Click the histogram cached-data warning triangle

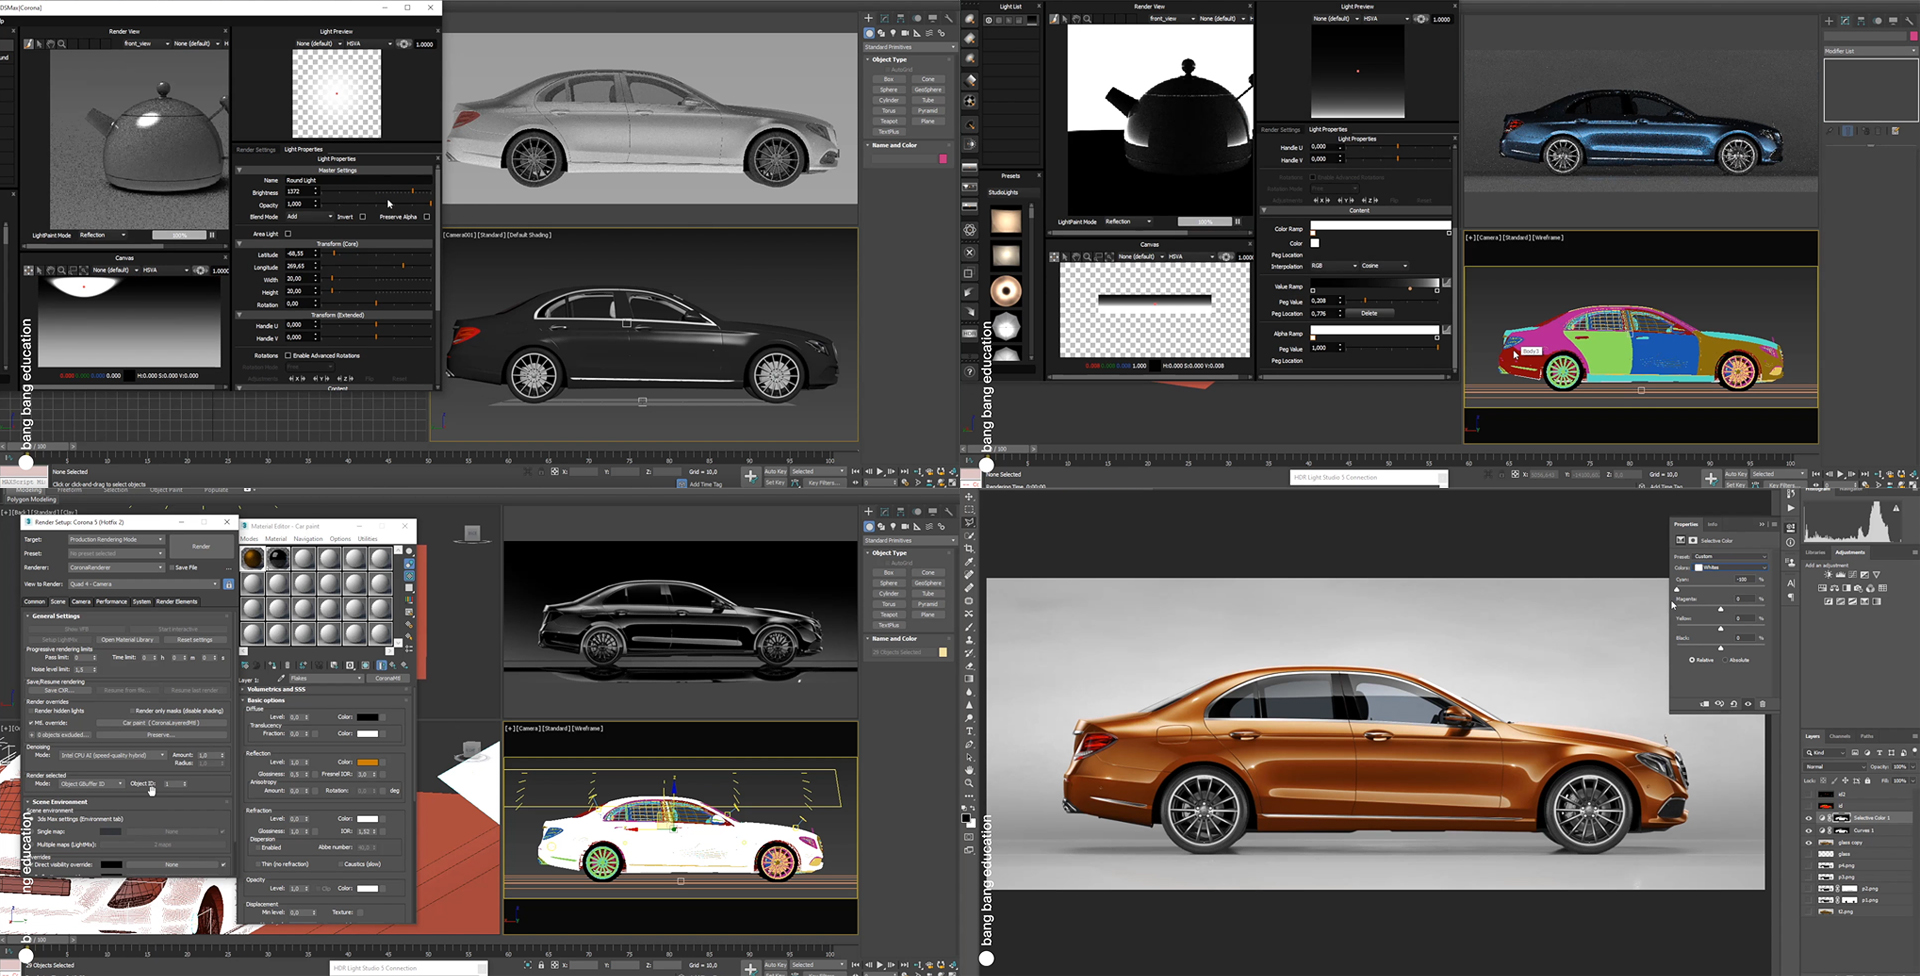point(1896,507)
